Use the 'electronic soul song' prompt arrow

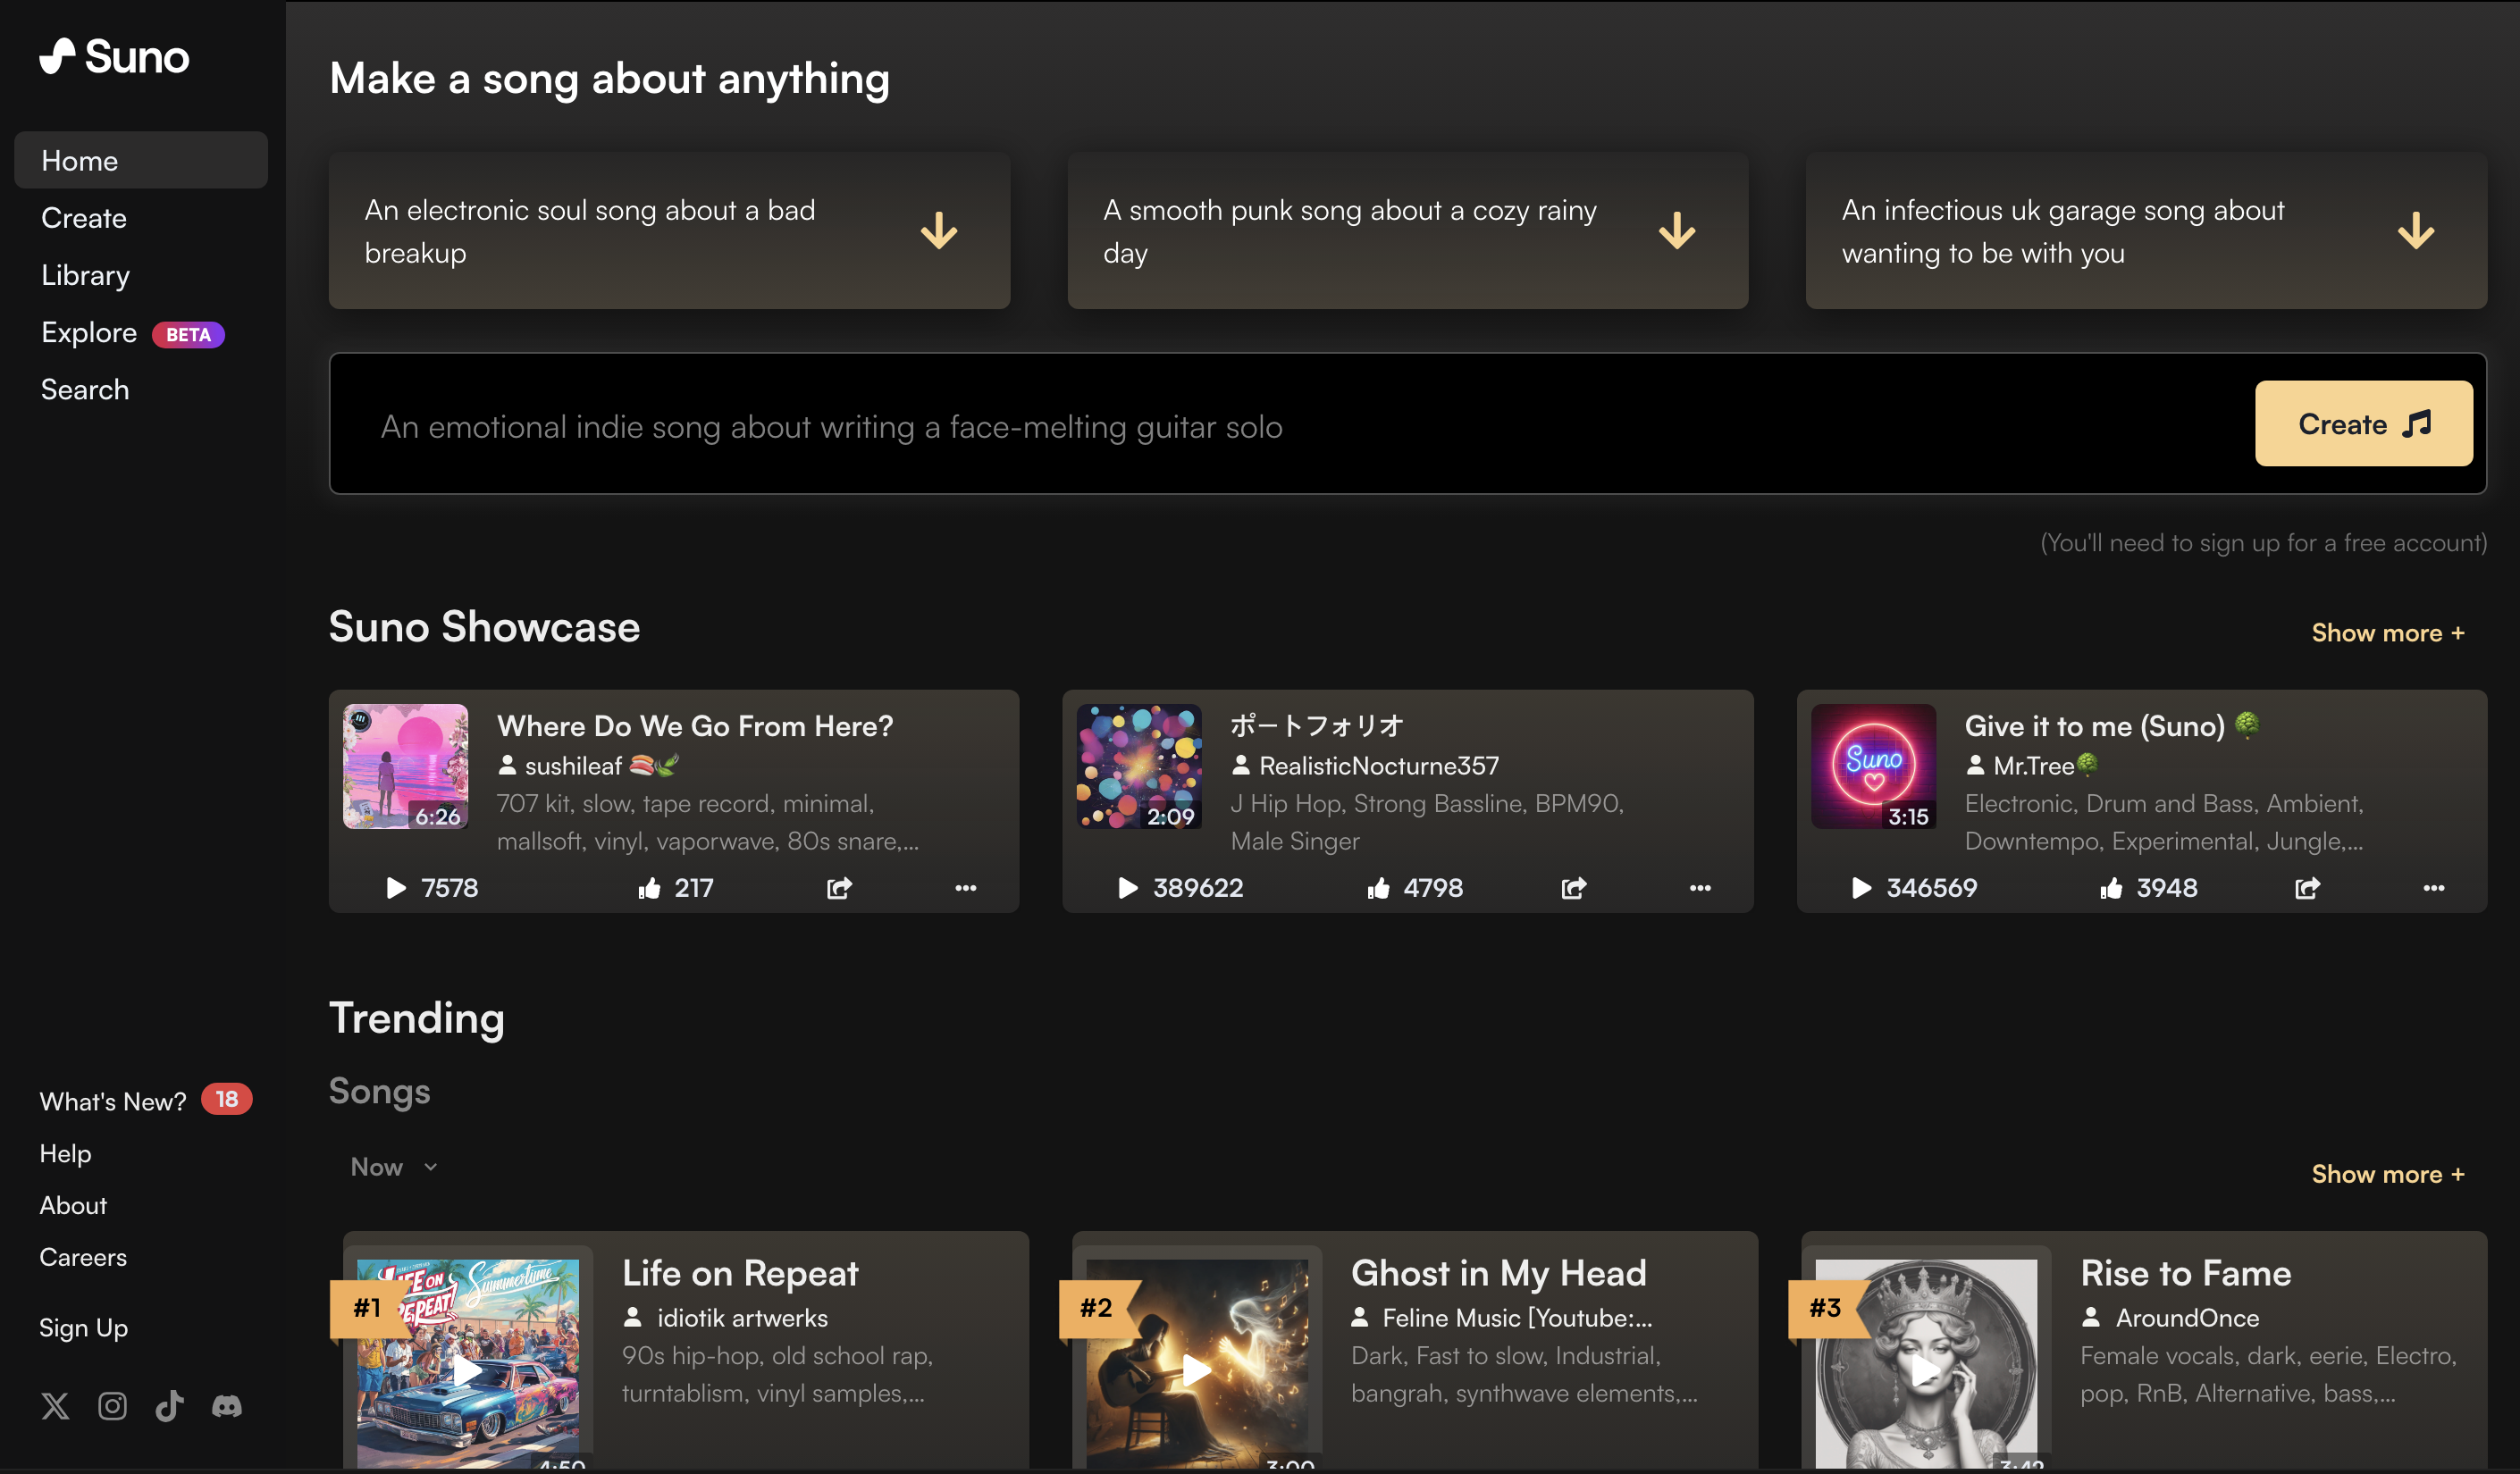point(939,231)
